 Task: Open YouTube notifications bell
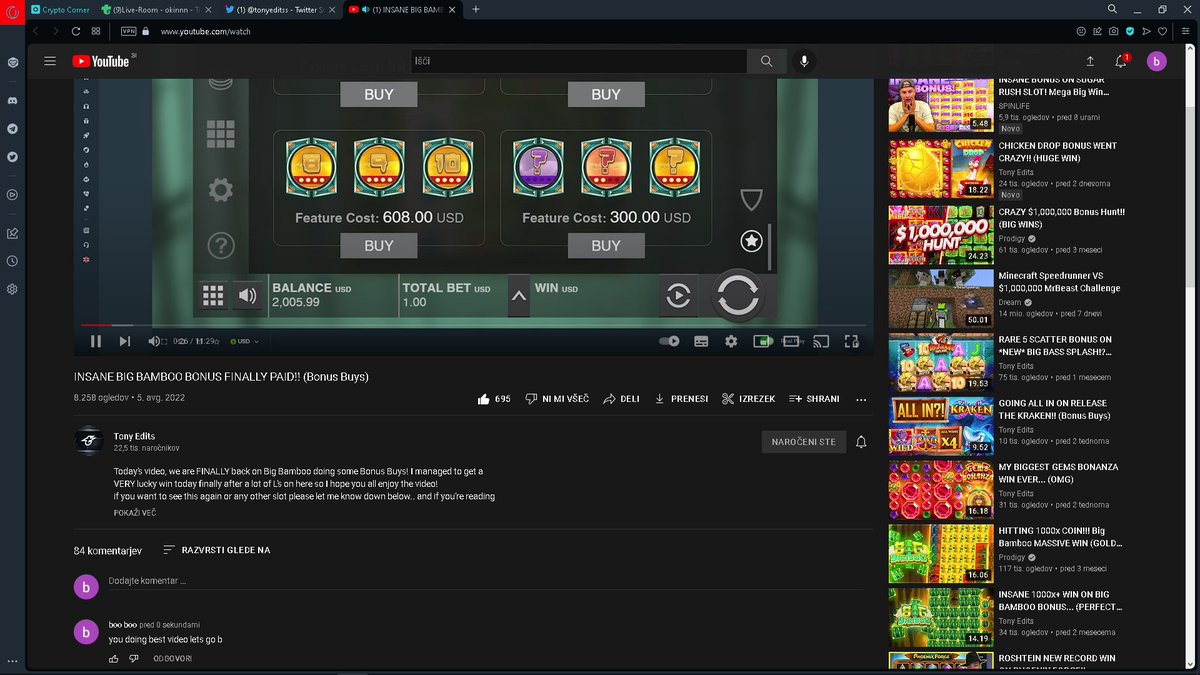point(1121,61)
